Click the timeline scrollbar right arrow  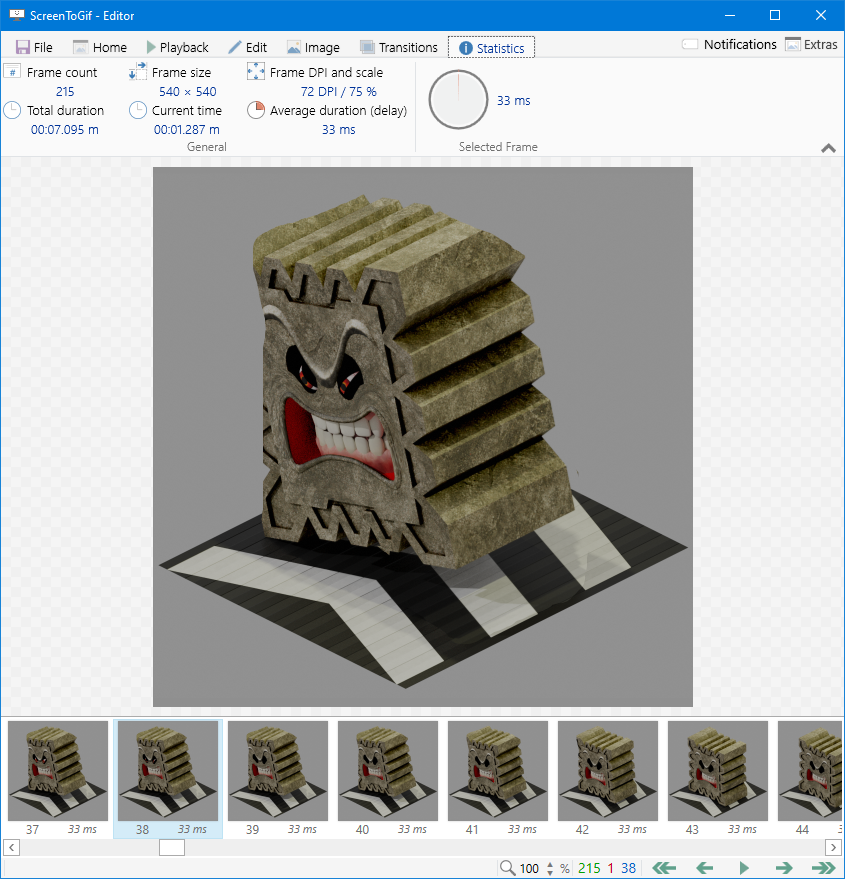tap(833, 847)
